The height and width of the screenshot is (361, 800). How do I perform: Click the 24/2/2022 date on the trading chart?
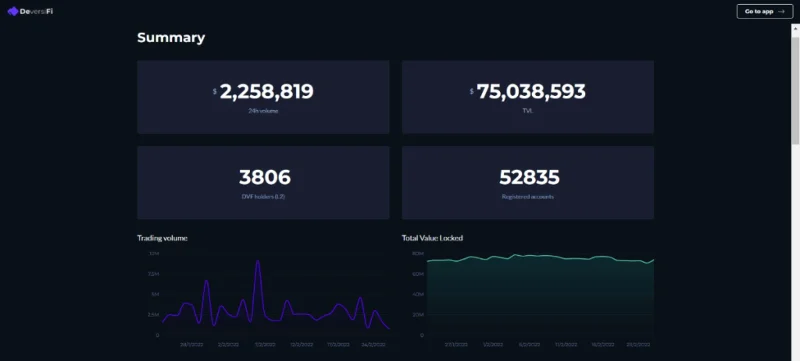[x=373, y=345]
